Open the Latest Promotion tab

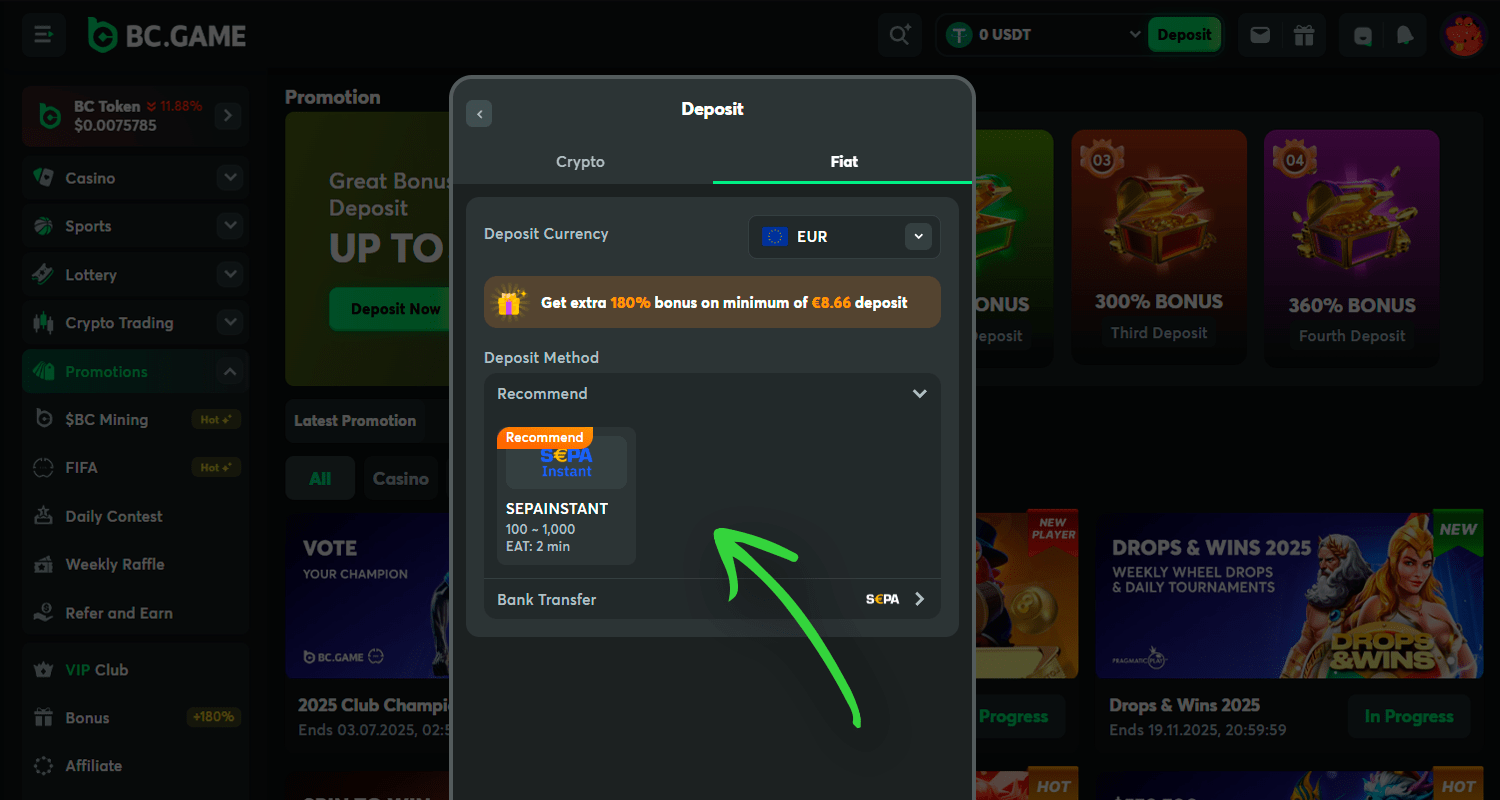(x=355, y=421)
